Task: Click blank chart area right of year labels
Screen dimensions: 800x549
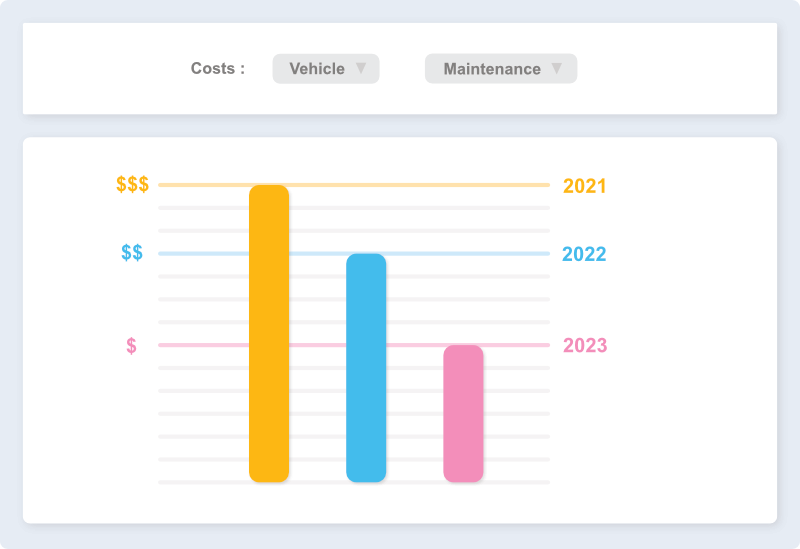Action: point(690,420)
